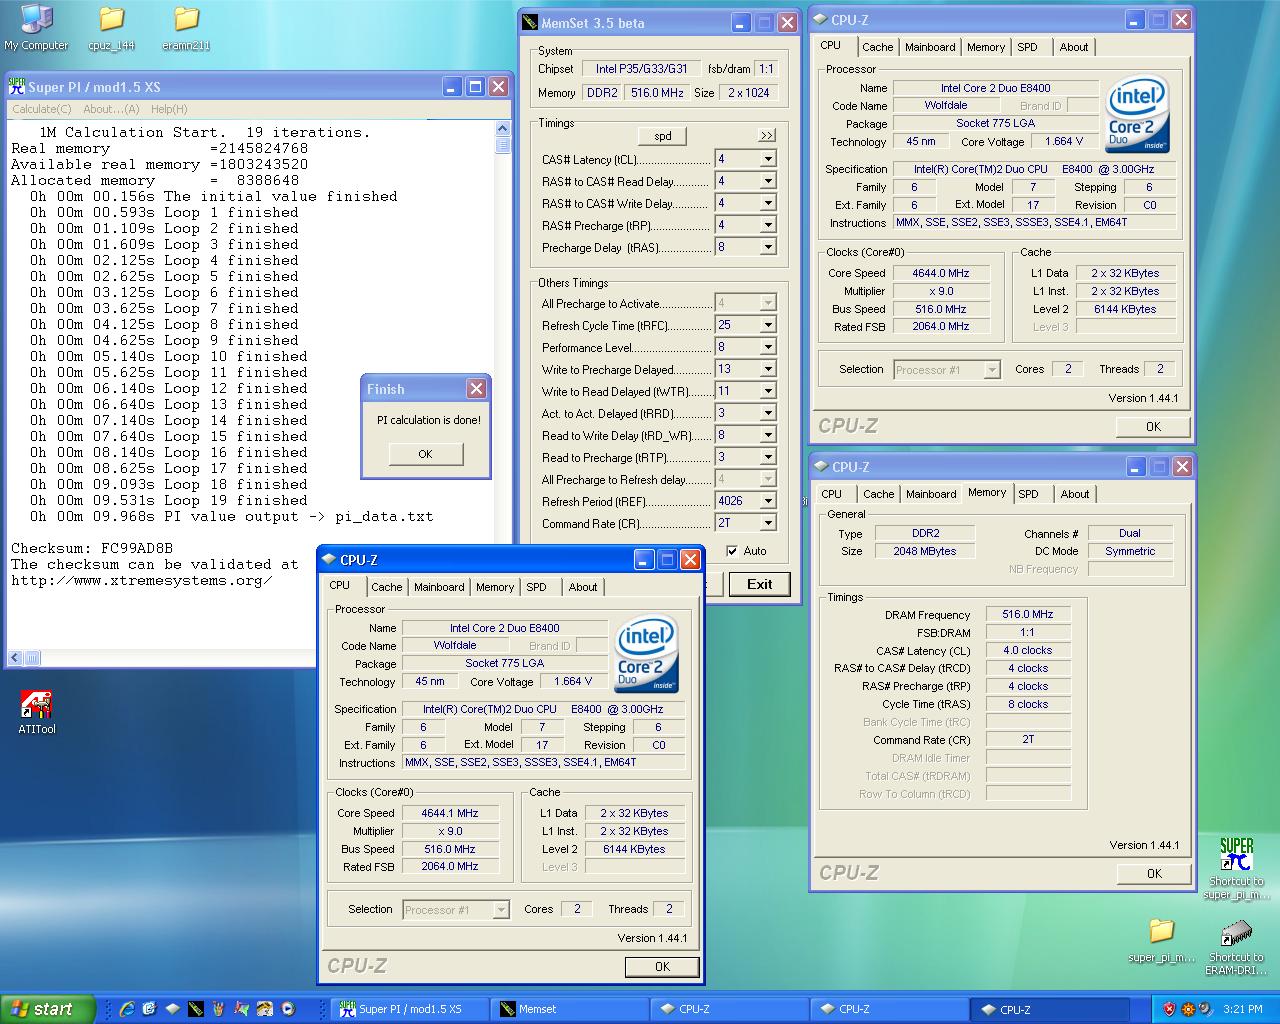Launch Internet Explorer from Quick Launch
This screenshot has height=1024, width=1280.
127,1009
